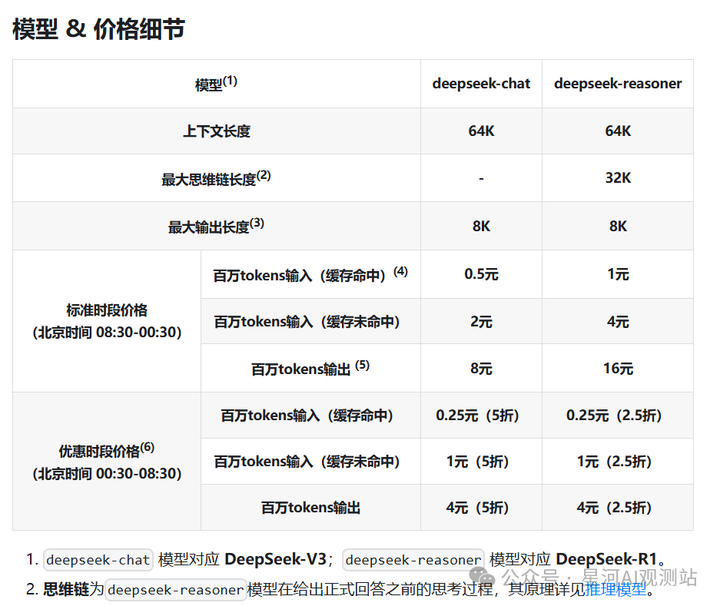
Task: Click 8K under the deepseek-chat column
Action: coord(481,226)
